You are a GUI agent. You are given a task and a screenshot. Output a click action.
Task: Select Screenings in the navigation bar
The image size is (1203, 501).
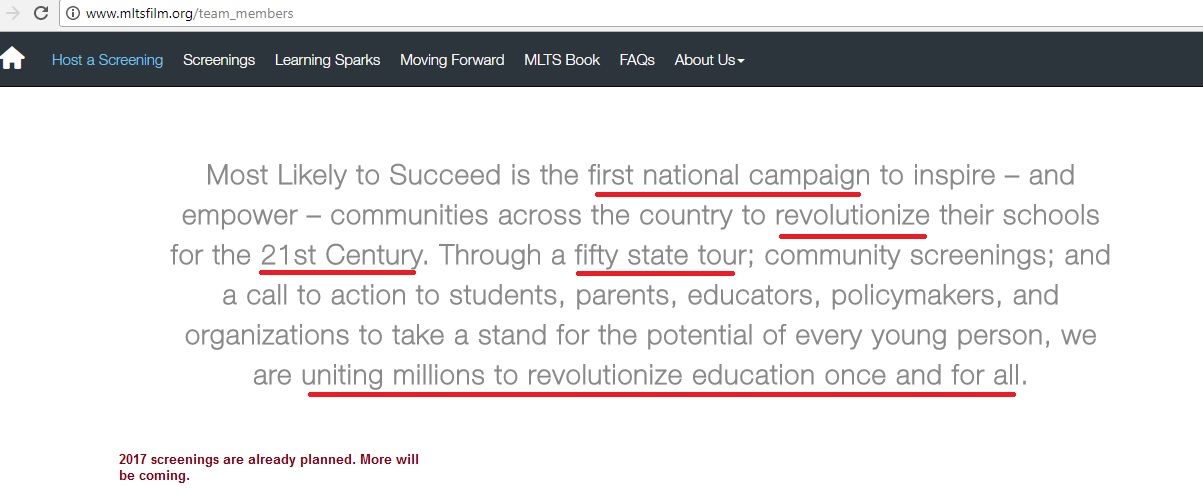point(219,60)
